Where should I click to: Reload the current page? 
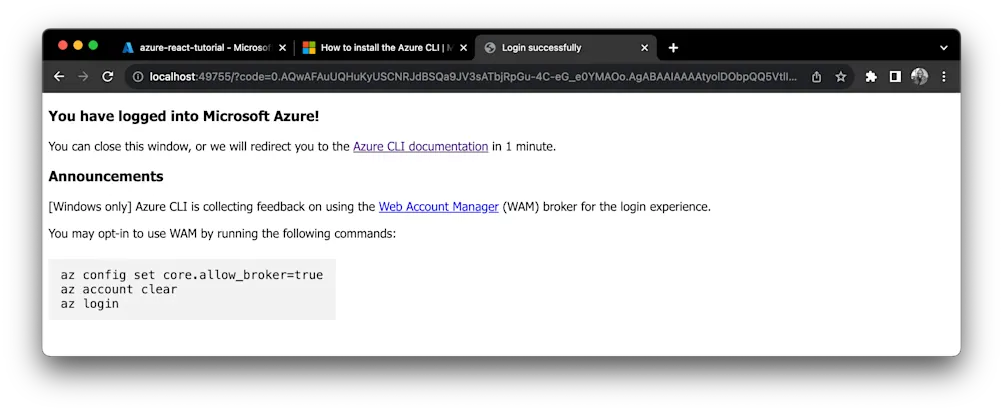[x=108, y=77]
